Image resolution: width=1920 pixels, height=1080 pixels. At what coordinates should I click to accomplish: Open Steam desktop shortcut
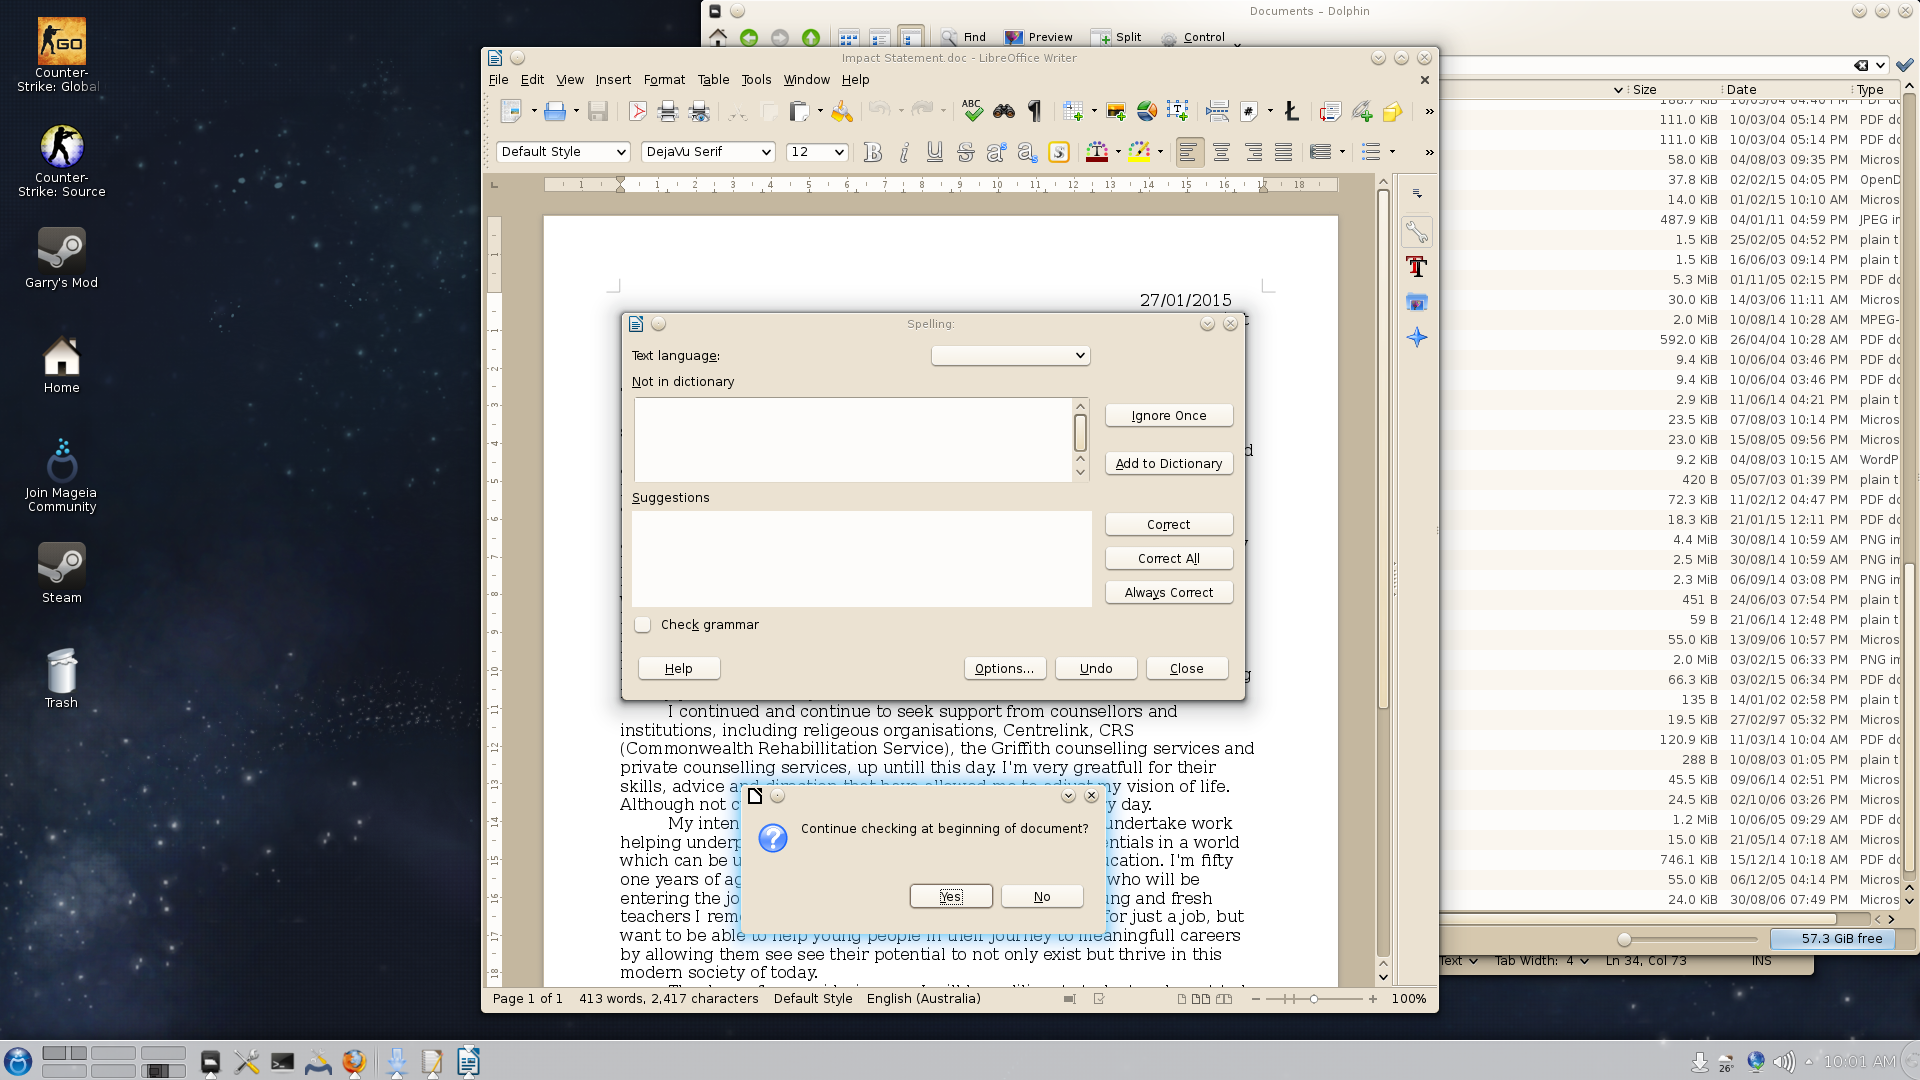(61, 574)
